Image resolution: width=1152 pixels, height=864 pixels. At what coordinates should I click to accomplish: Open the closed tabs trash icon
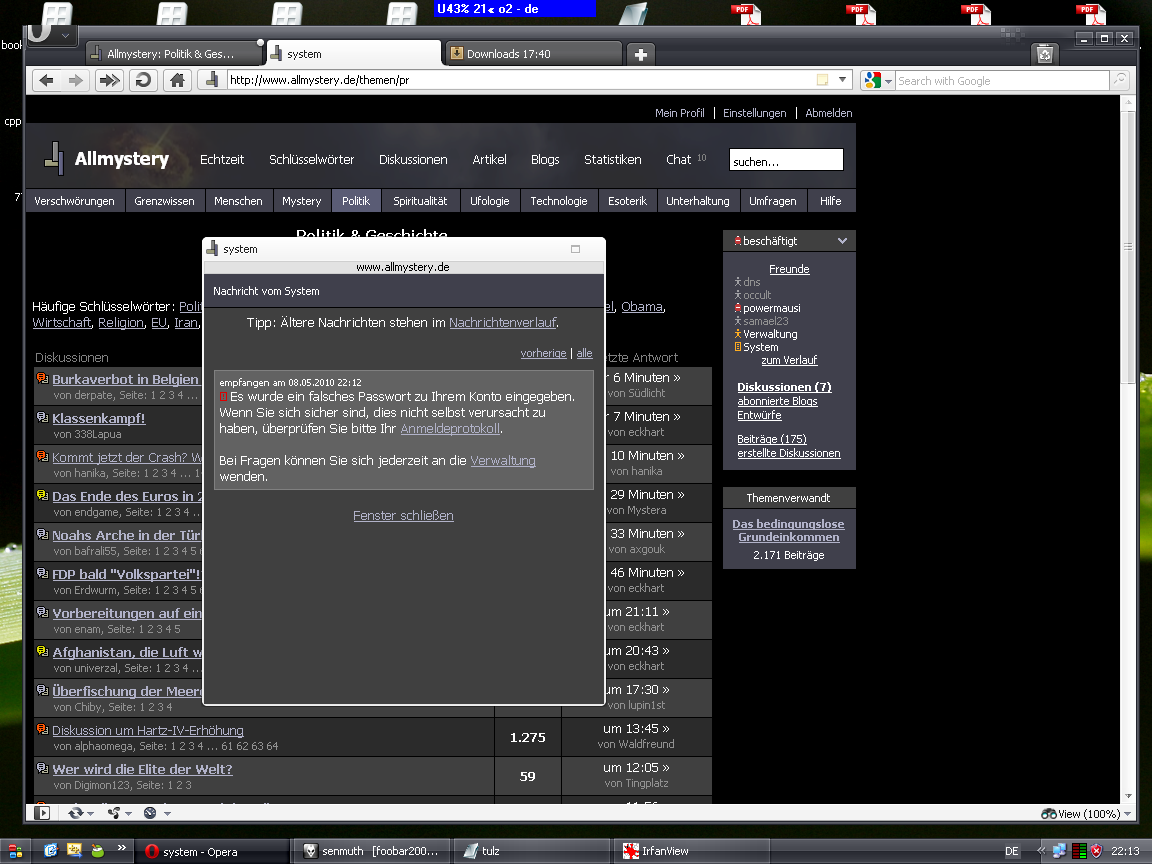coord(1045,54)
